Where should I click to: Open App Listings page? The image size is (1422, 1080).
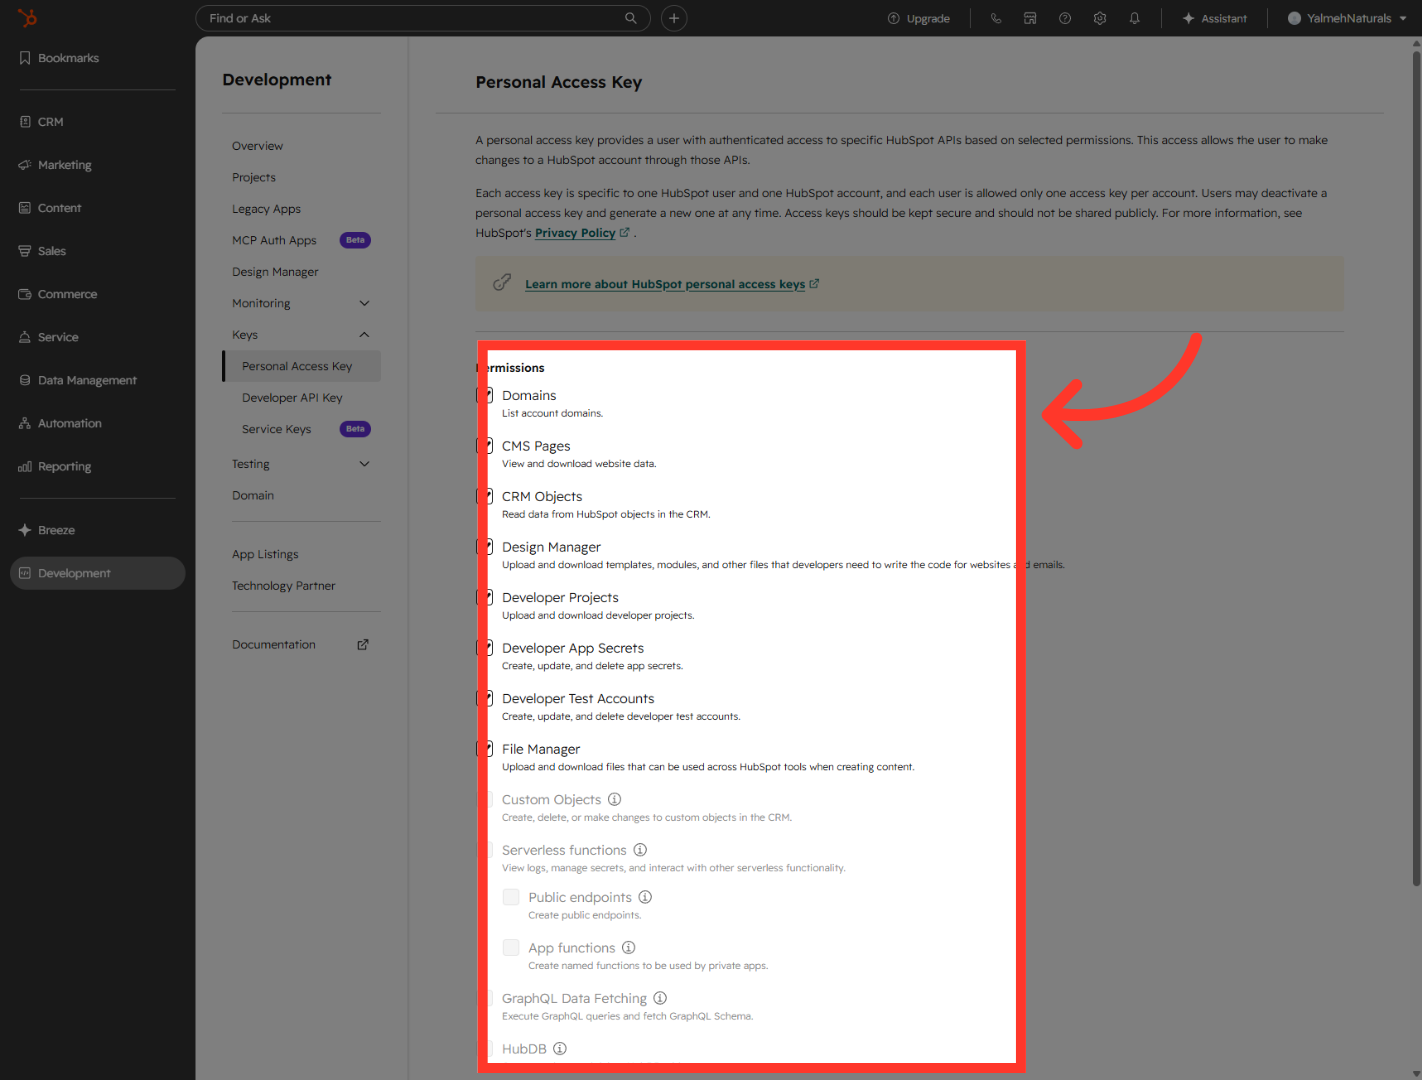[x=265, y=554]
